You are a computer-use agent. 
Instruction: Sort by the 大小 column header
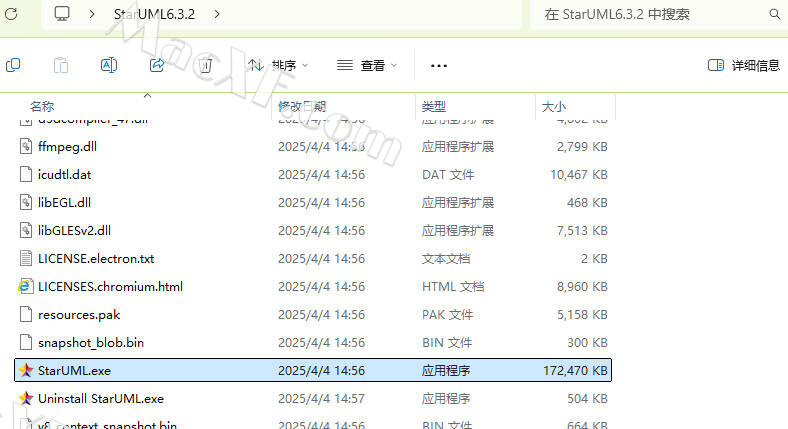pyautogui.click(x=554, y=106)
